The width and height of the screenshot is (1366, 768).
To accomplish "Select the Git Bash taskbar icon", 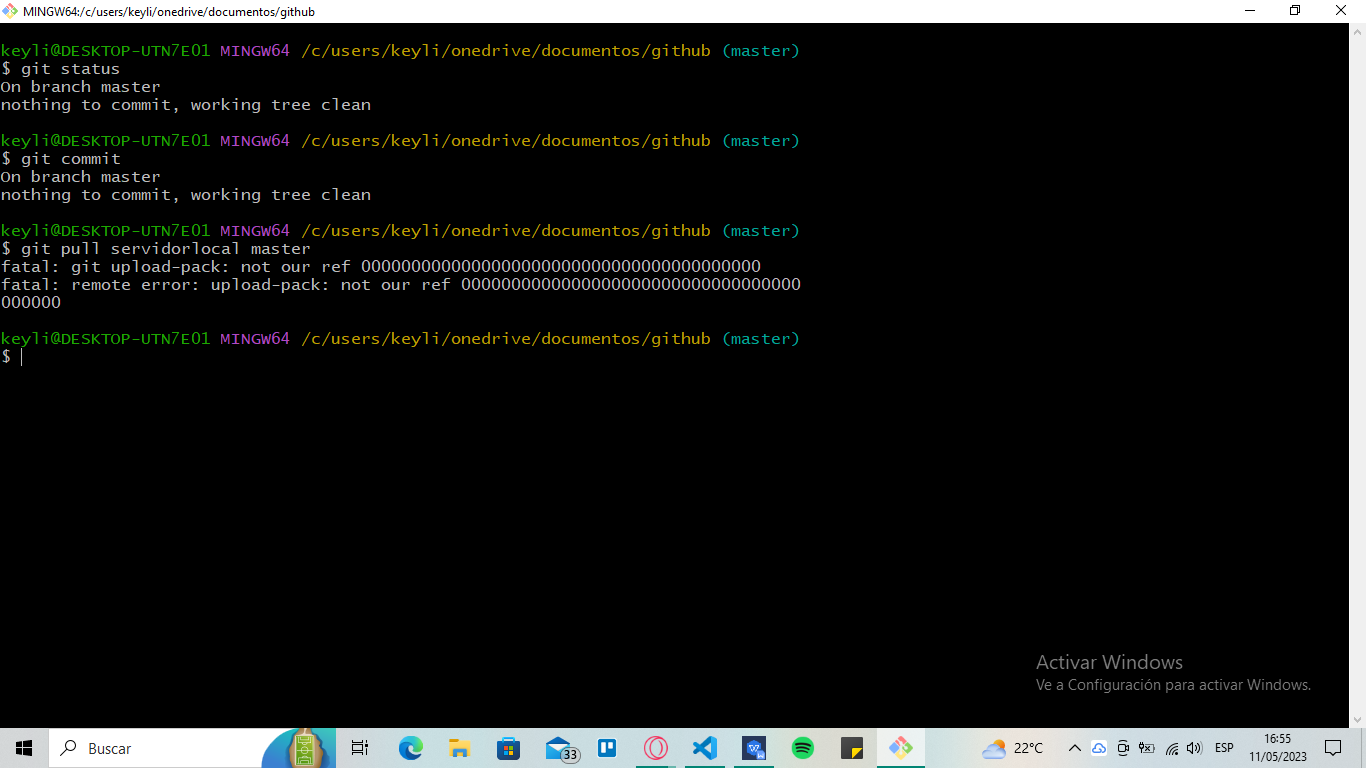I will (900, 748).
